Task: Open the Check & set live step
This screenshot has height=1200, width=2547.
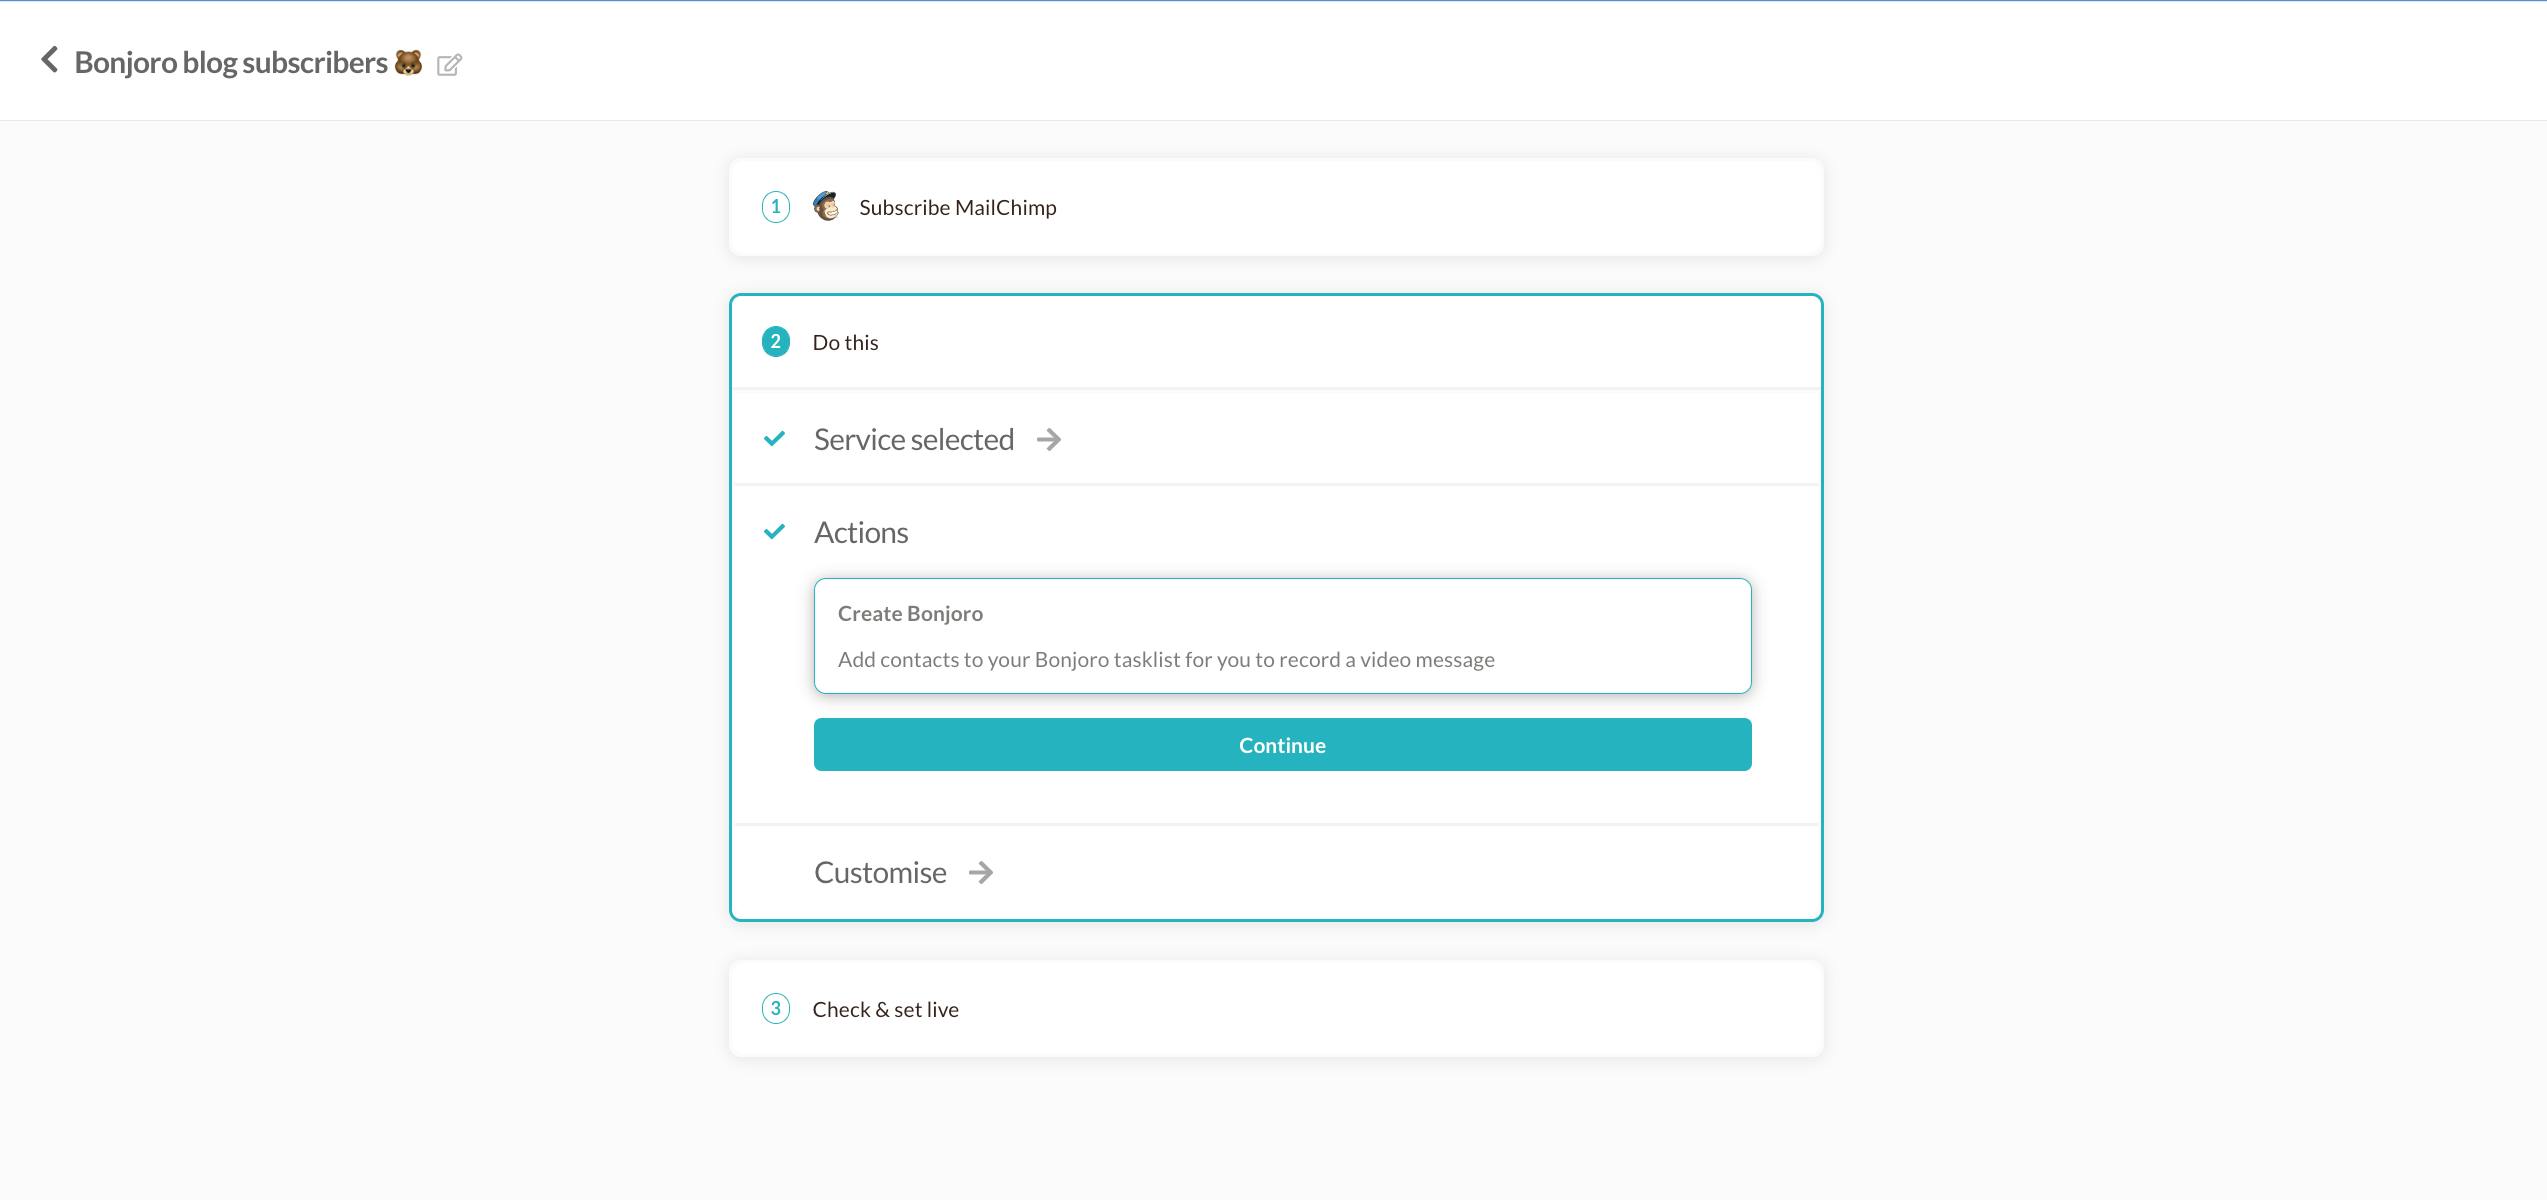Action: pyautogui.click(x=885, y=1010)
